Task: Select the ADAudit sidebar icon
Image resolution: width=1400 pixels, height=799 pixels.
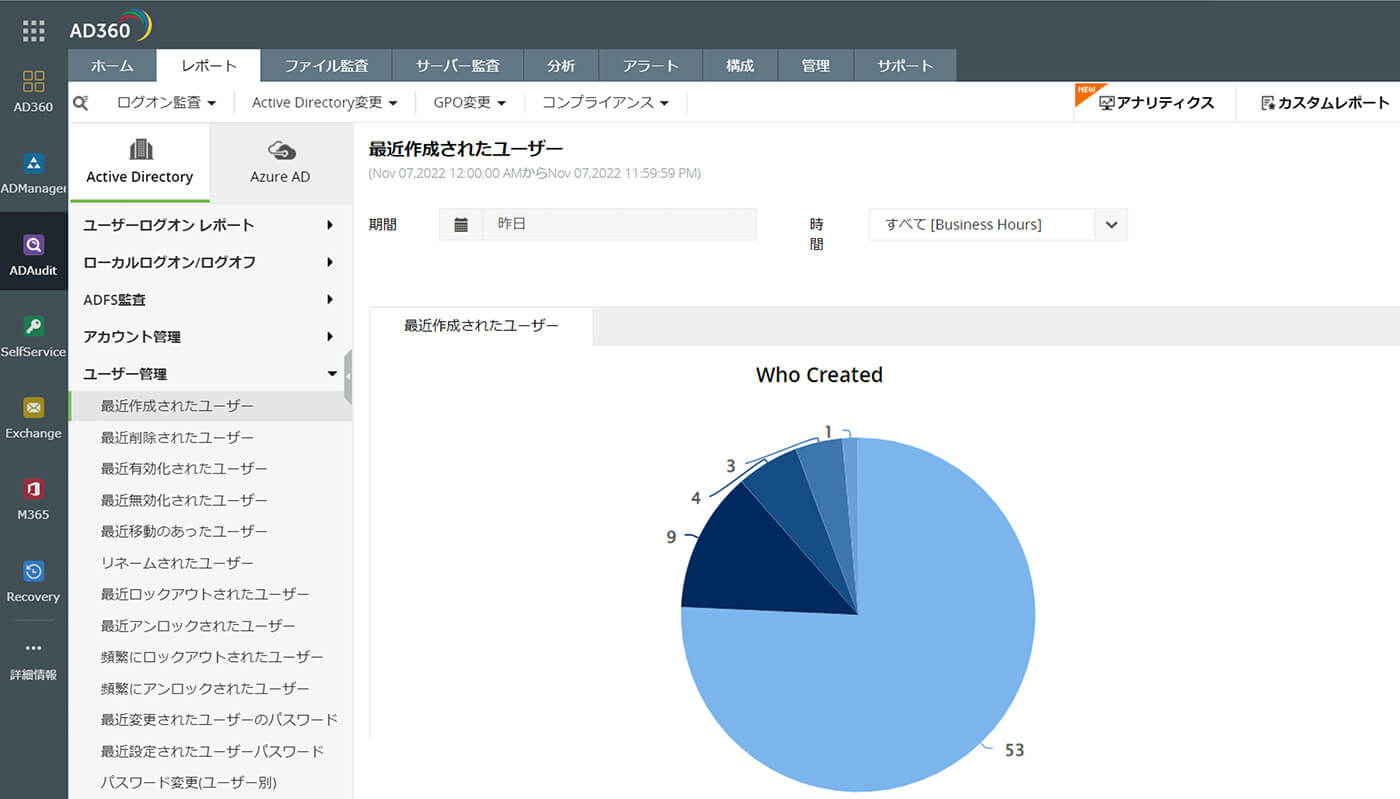Action: tap(33, 250)
